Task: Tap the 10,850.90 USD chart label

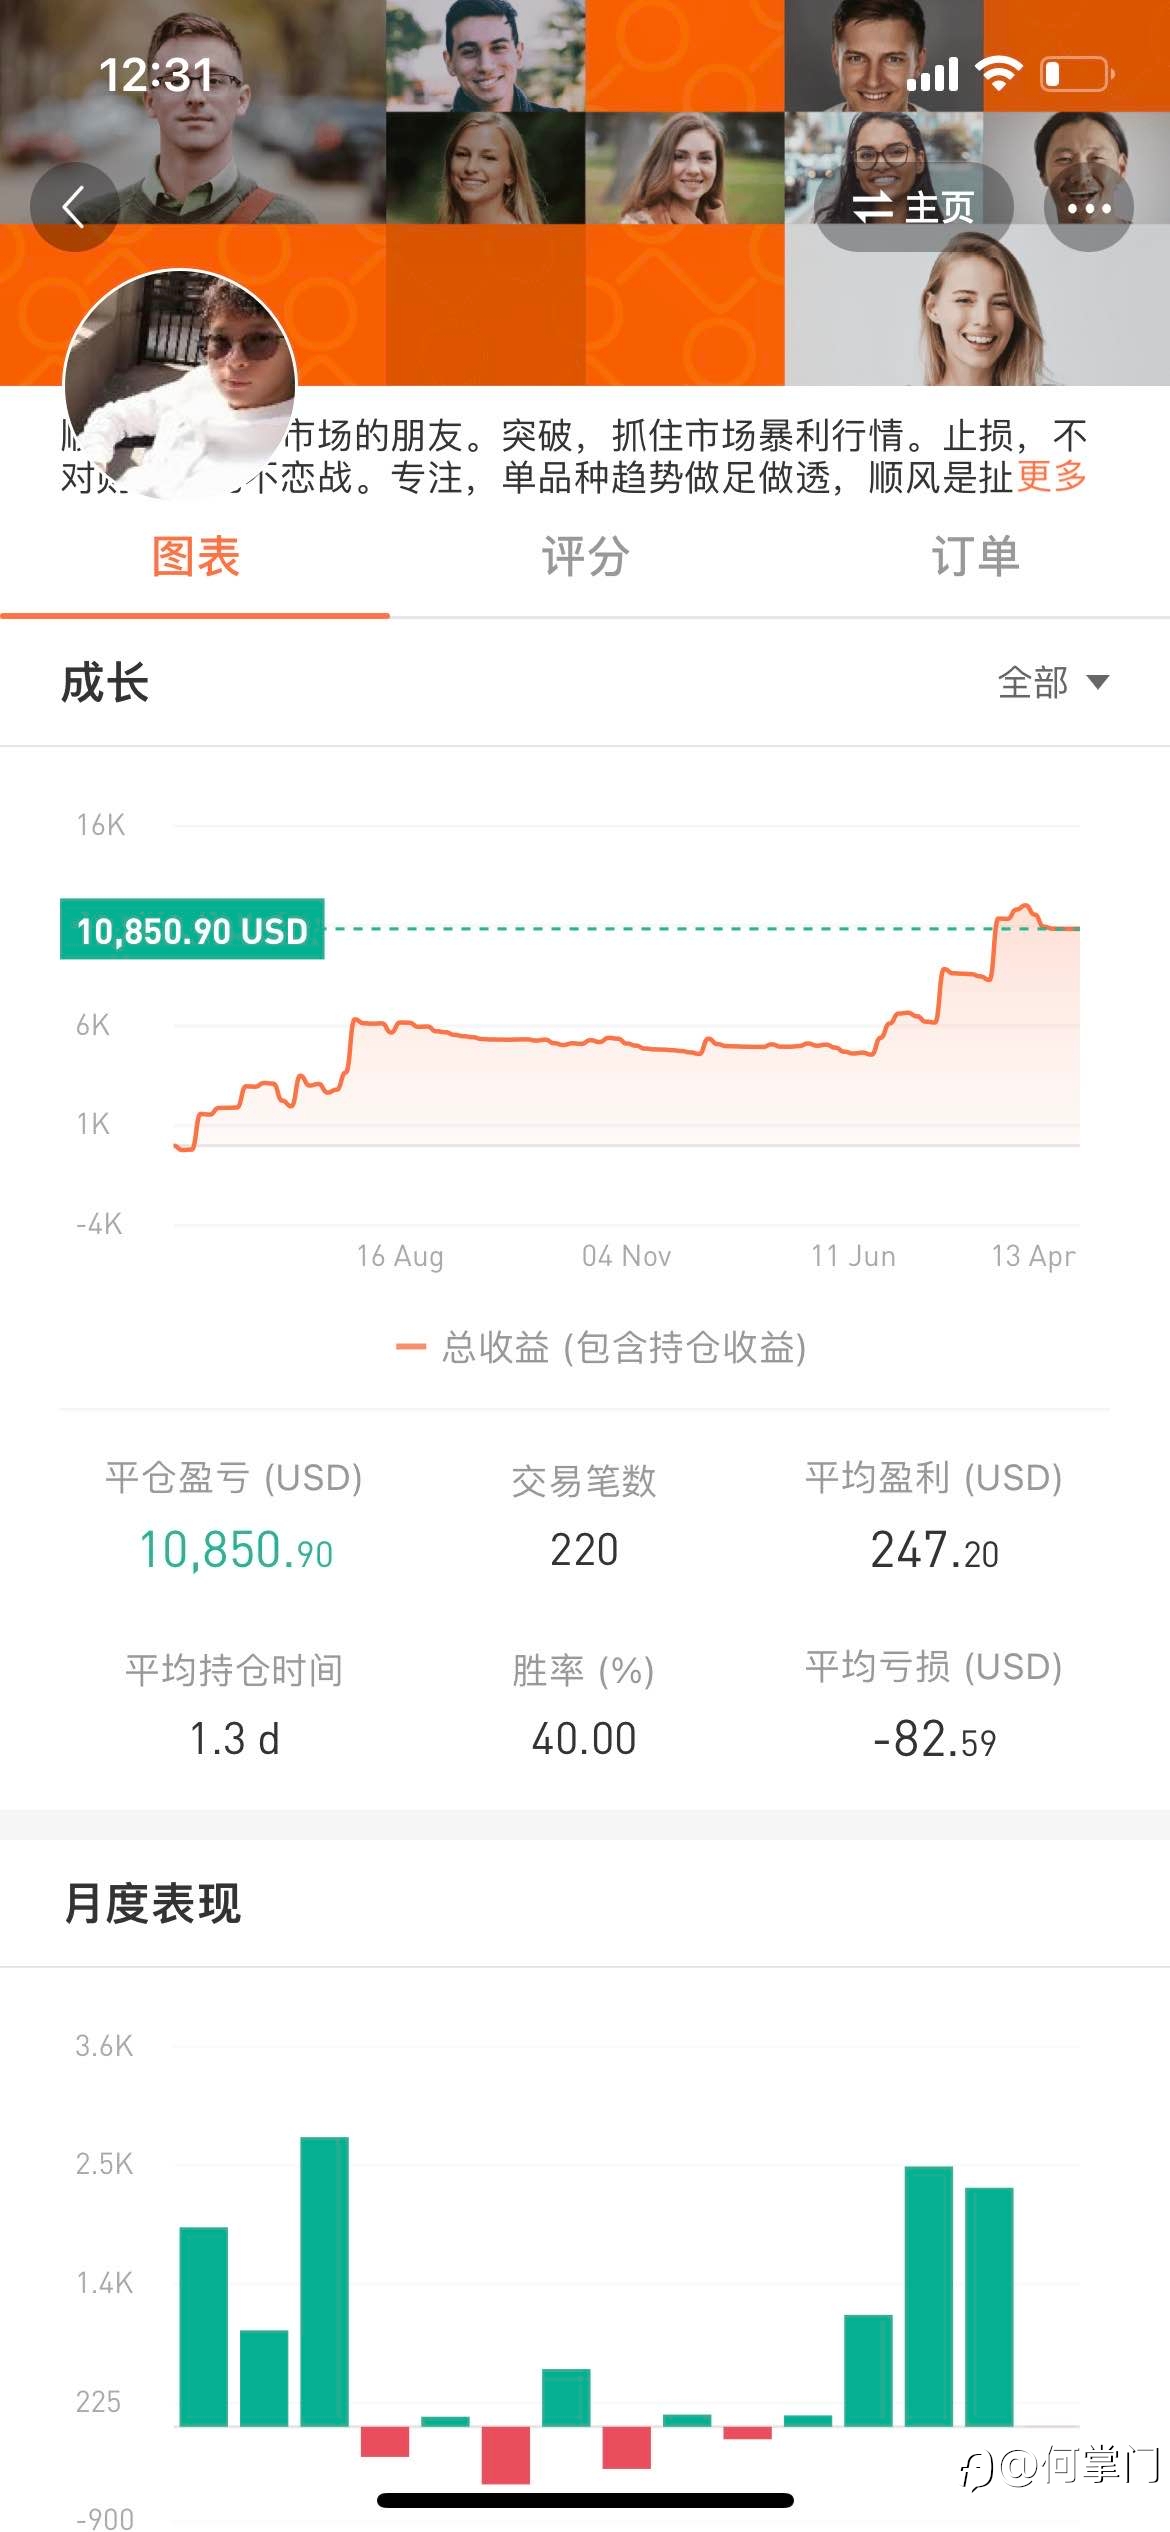Action: 192,930
